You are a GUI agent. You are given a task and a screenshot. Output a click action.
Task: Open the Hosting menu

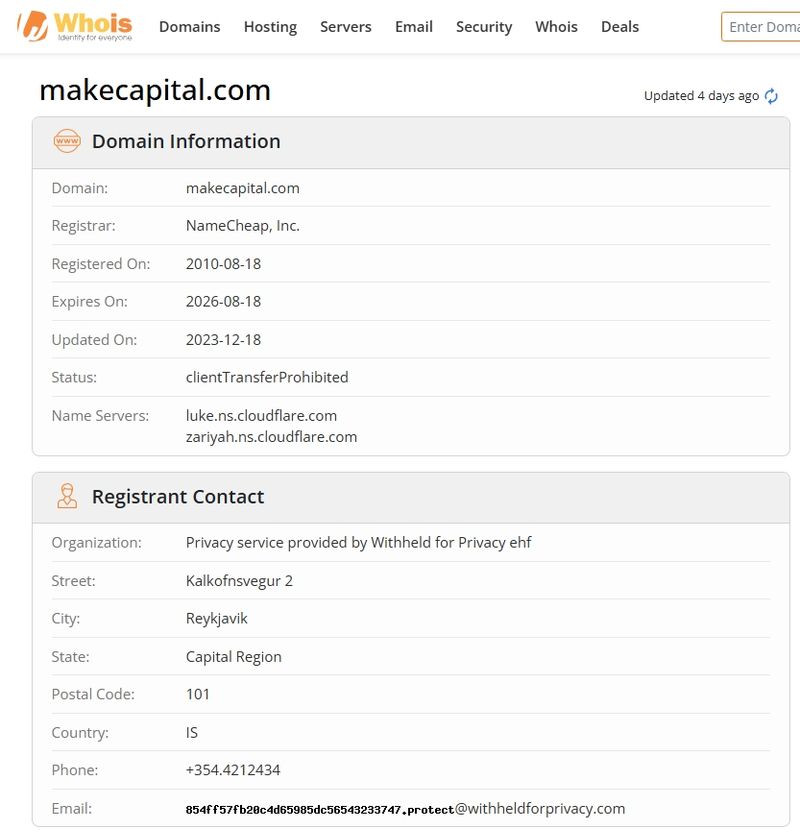click(270, 27)
